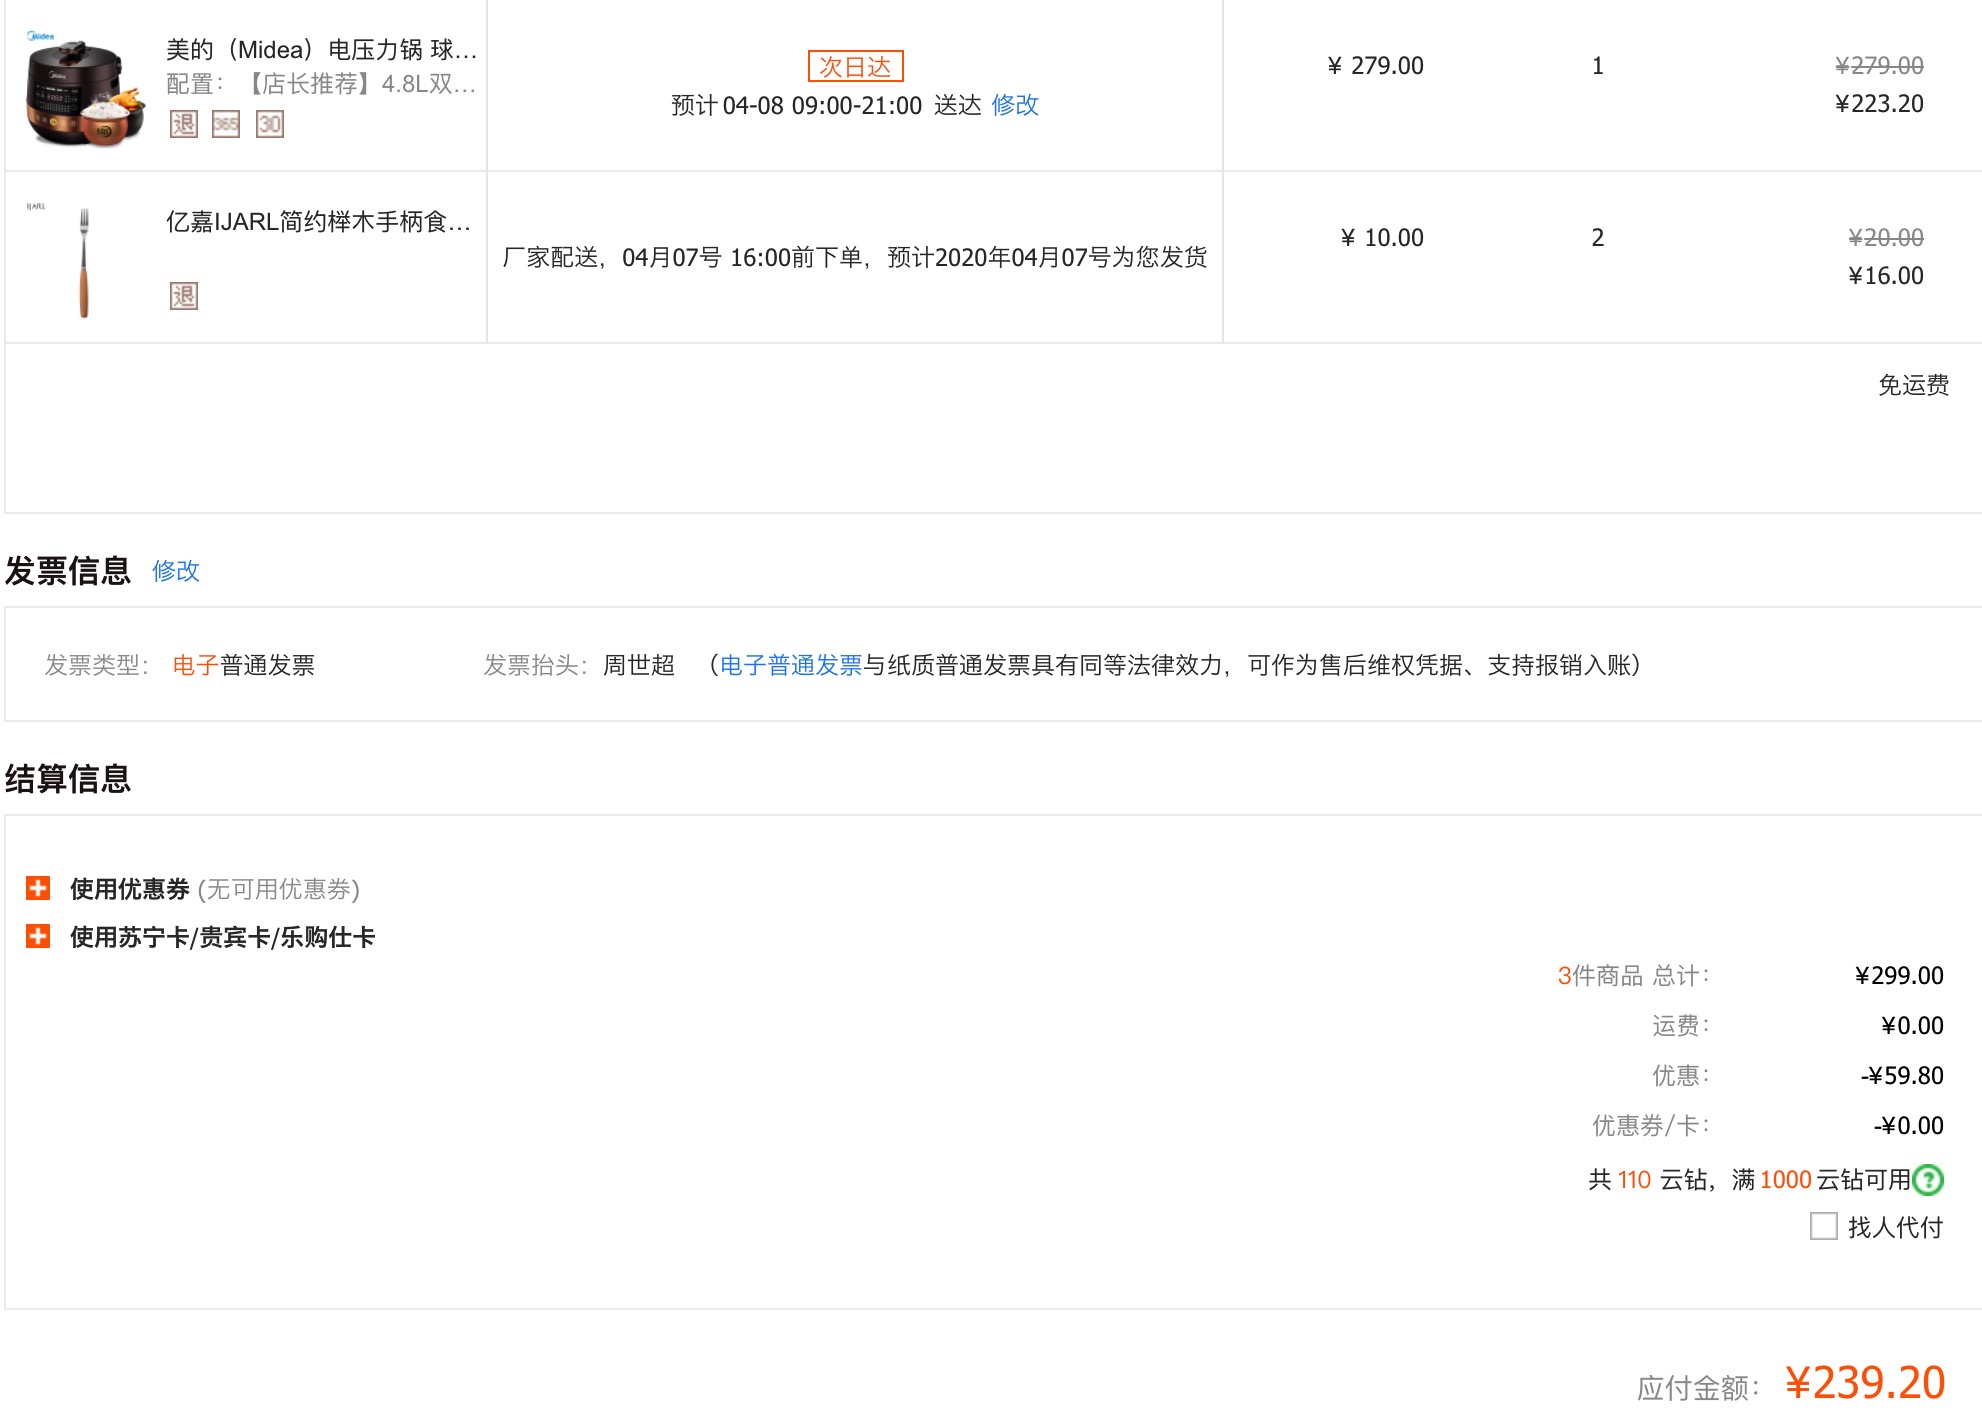Click 修改 beside 发票信息 heading

point(176,571)
